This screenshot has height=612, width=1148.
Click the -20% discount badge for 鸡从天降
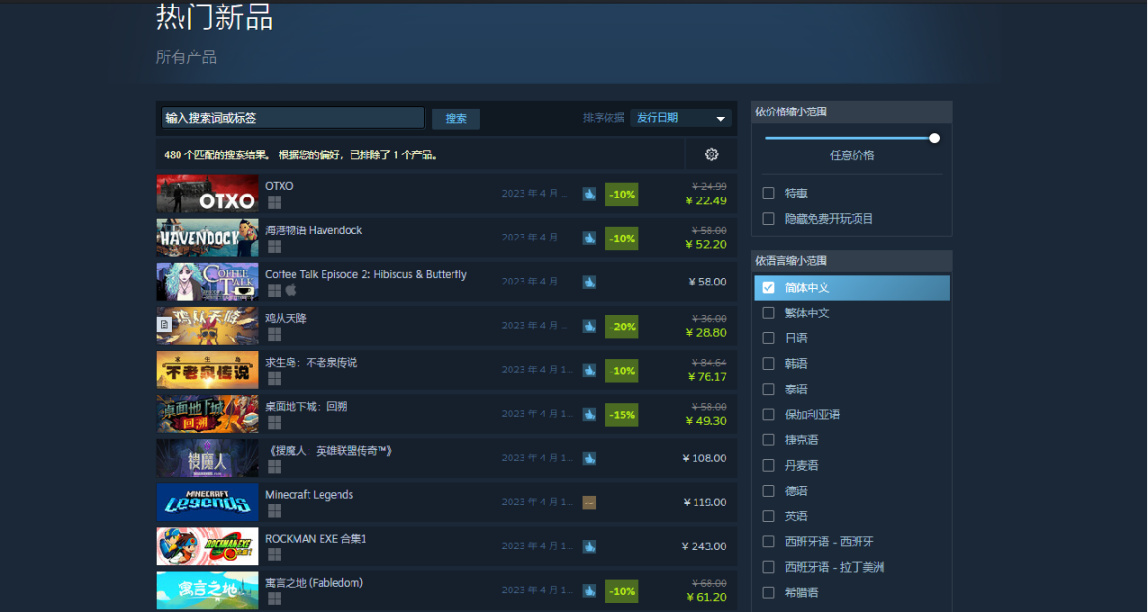(621, 326)
